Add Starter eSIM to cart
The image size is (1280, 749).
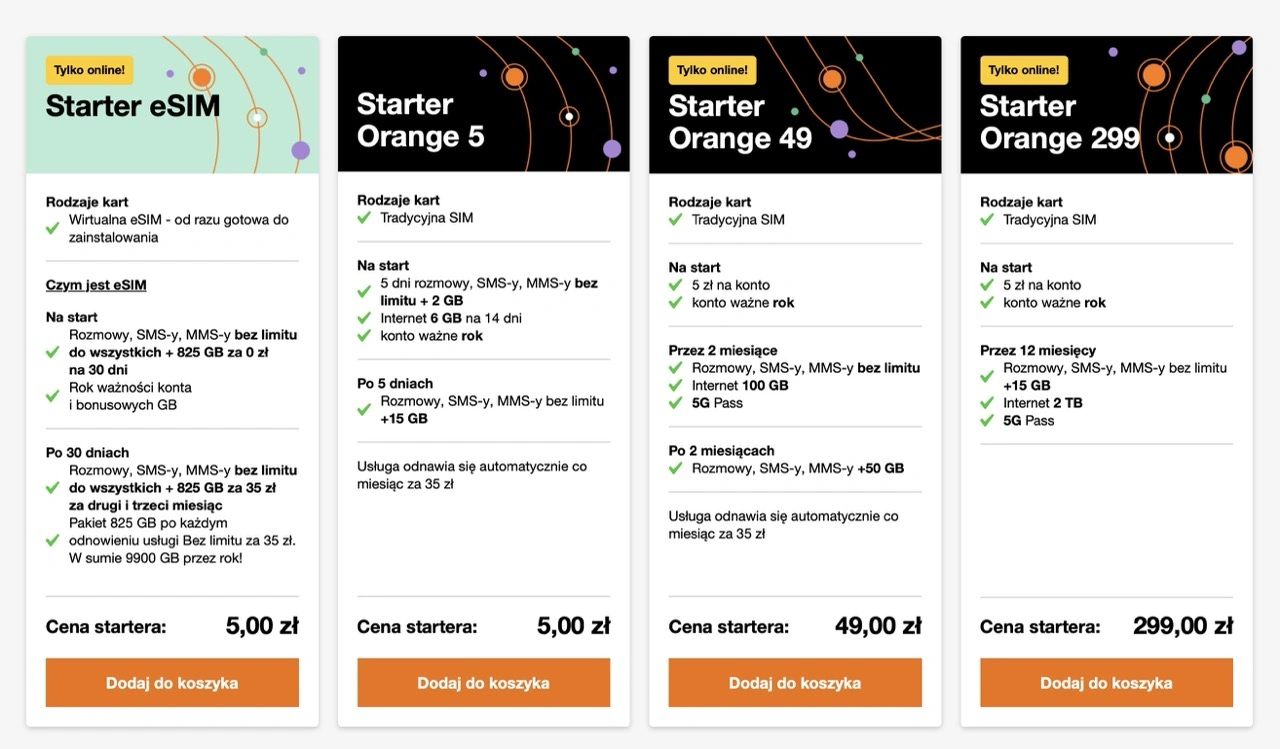172,683
